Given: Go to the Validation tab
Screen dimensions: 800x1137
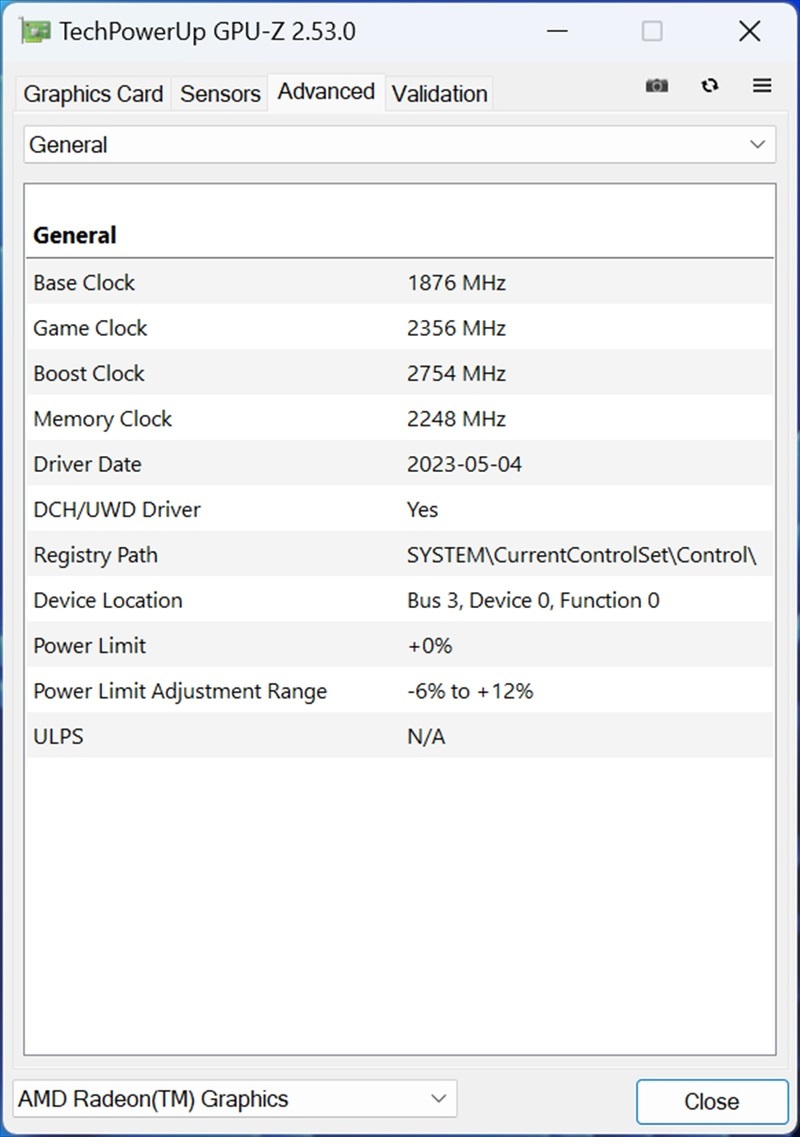Looking at the screenshot, I should point(440,94).
